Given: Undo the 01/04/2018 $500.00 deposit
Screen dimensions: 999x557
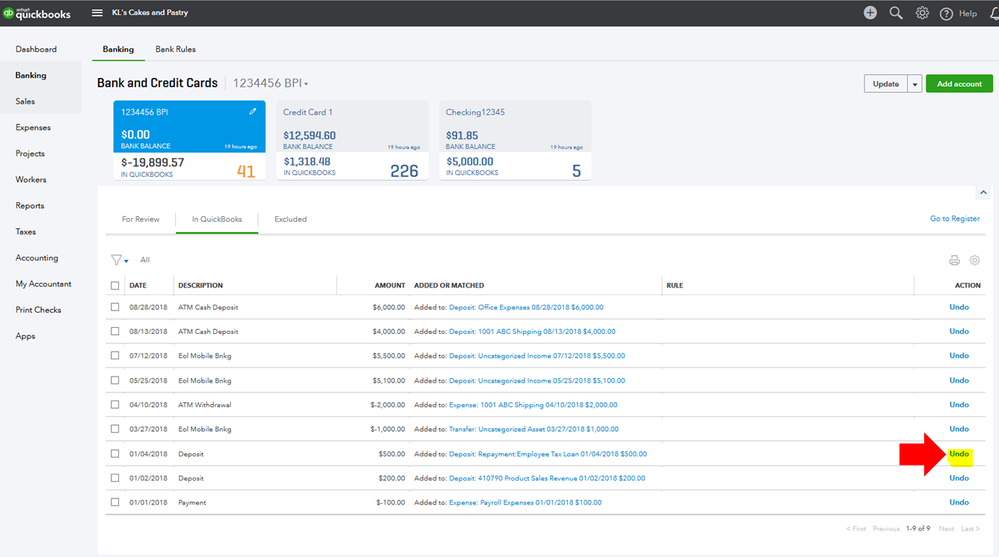Looking at the screenshot, I should [x=958, y=454].
